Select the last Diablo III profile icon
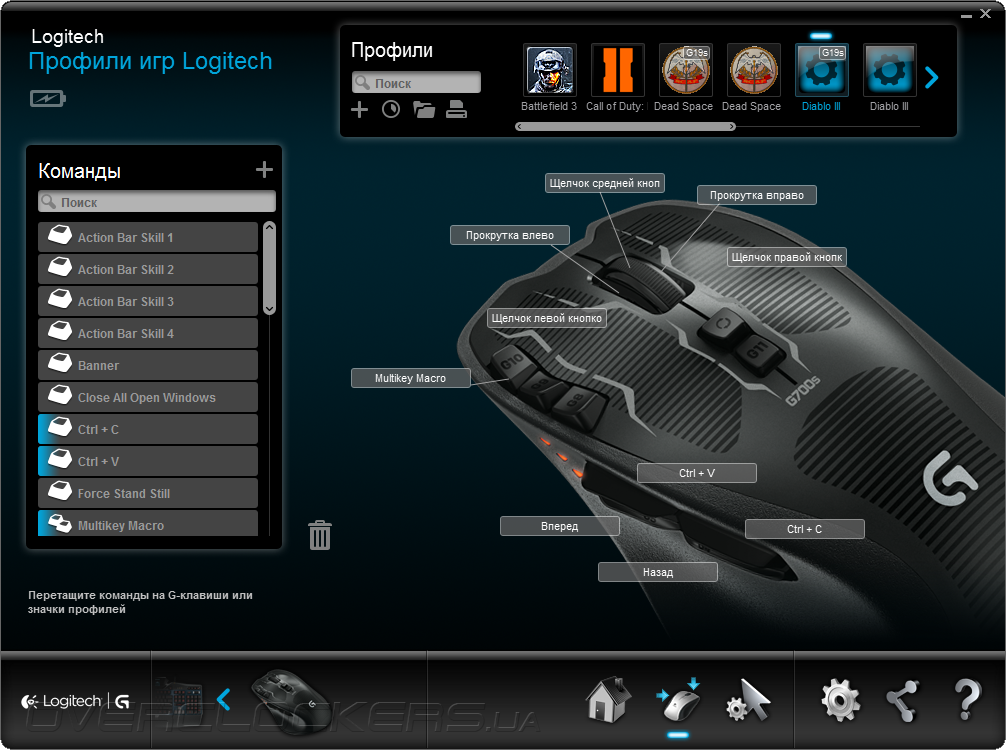Screen dimensions: 1006x750 point(889,70)
